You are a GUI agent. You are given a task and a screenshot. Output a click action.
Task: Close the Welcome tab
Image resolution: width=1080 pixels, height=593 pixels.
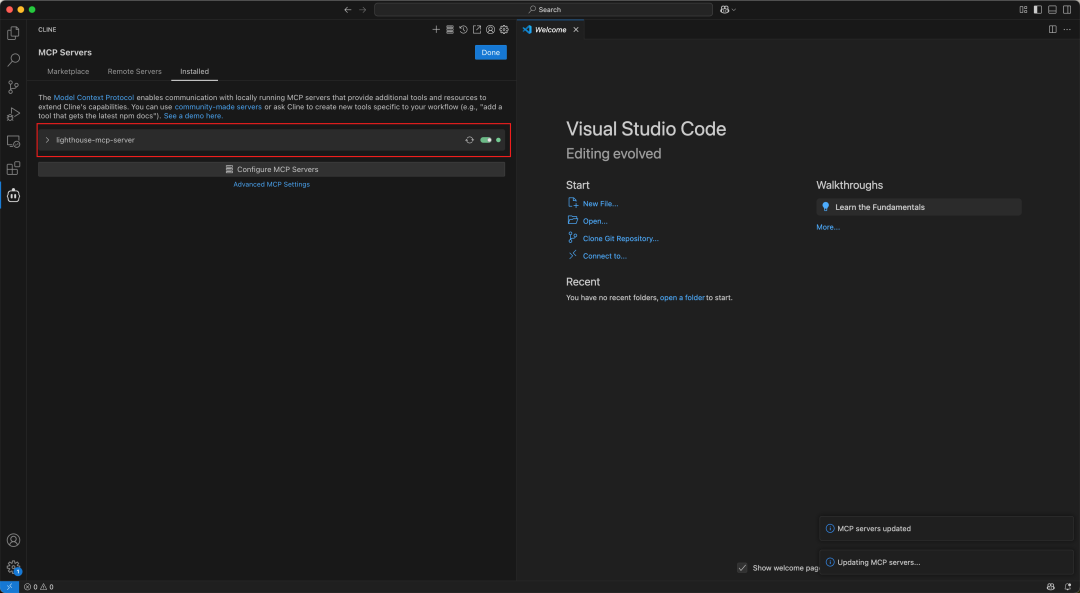(x=576, y=30)
